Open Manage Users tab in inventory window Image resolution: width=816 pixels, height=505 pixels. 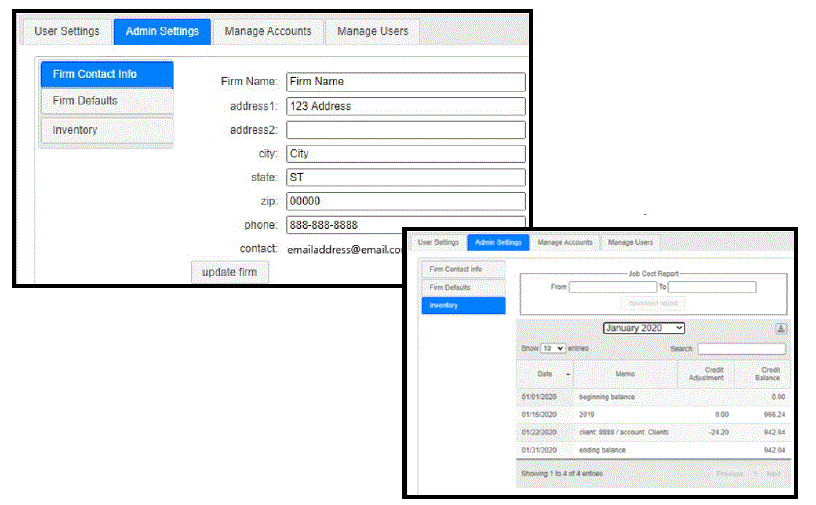point(630,243)
